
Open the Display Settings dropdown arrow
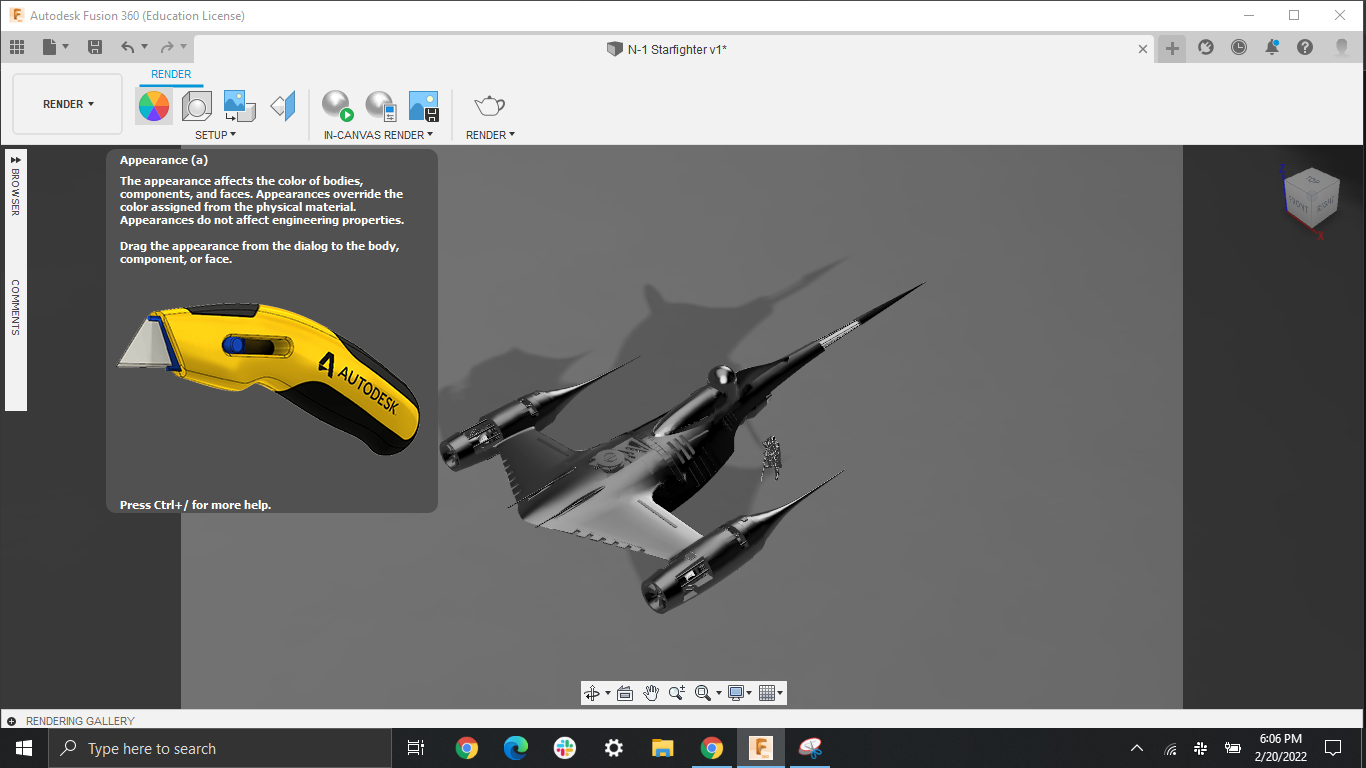pos(749,692)
